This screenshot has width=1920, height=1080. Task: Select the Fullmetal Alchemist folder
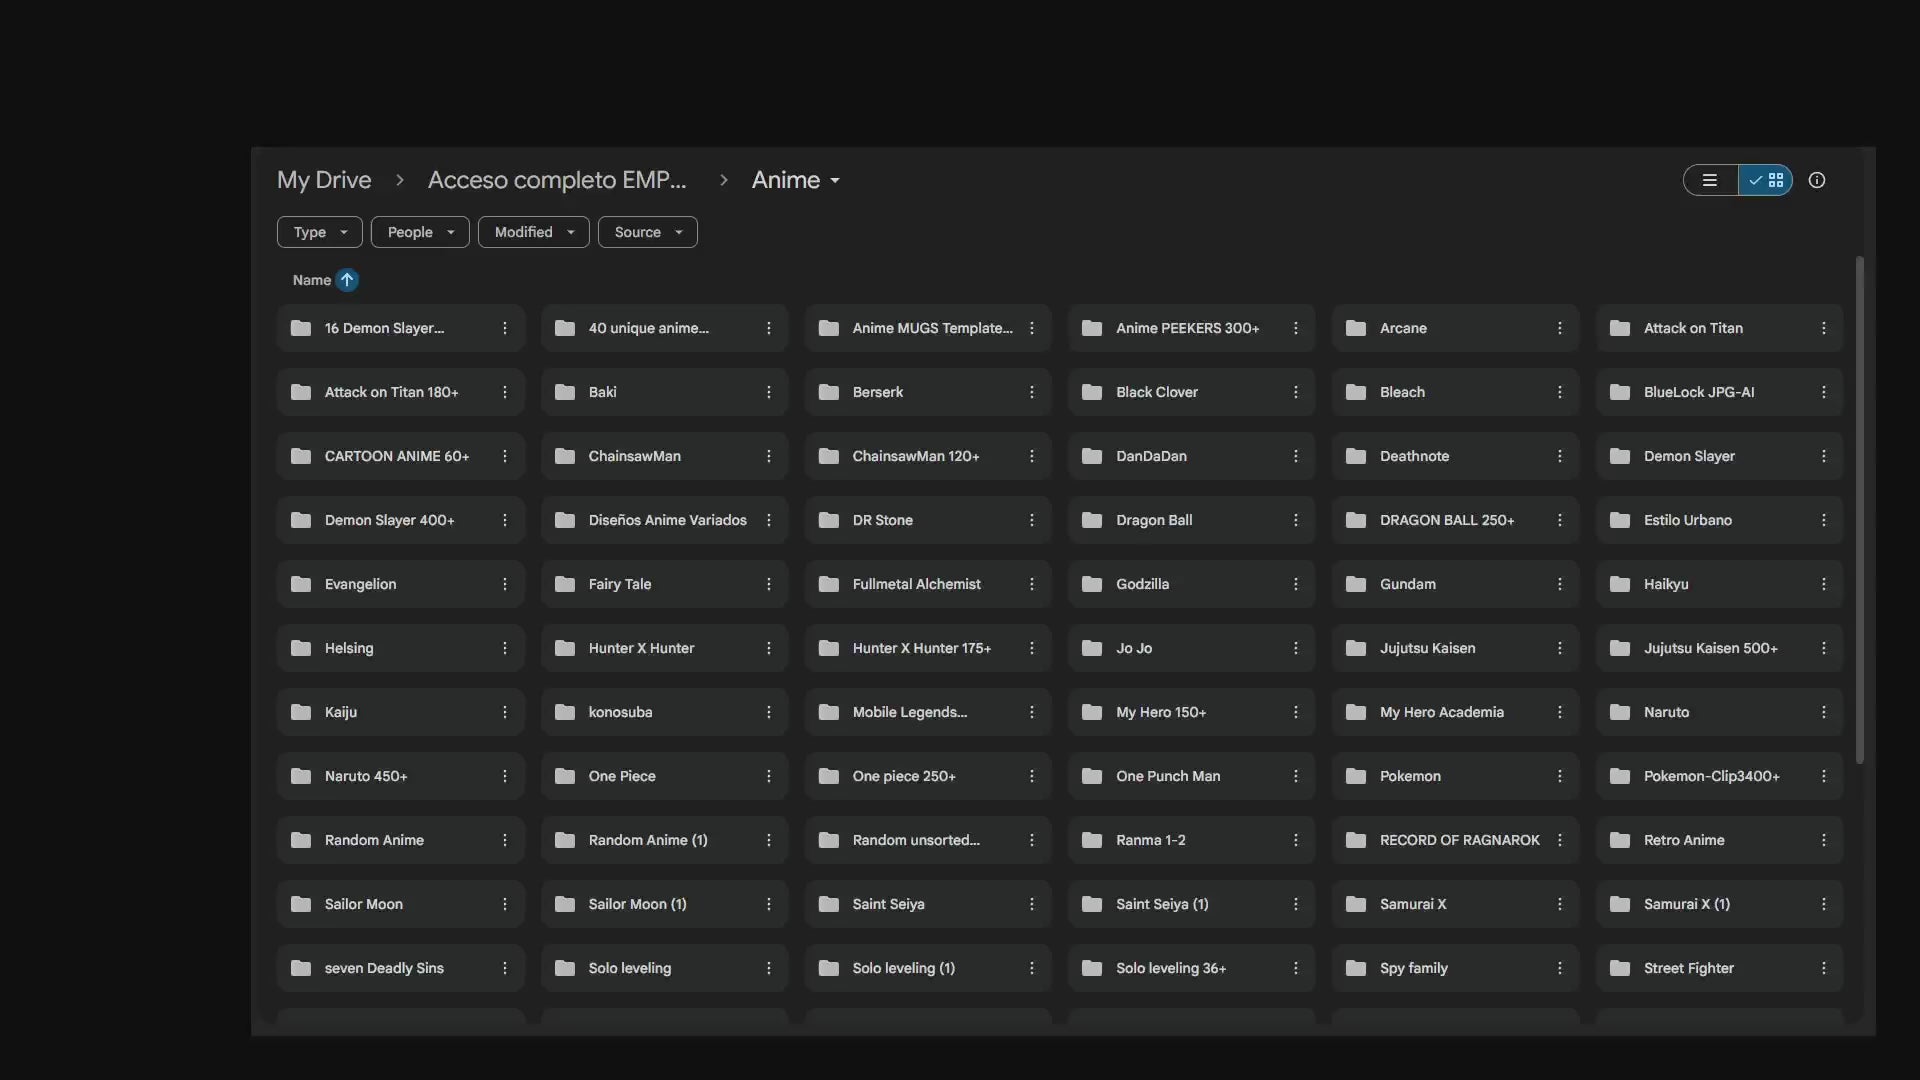pos(928,584)
